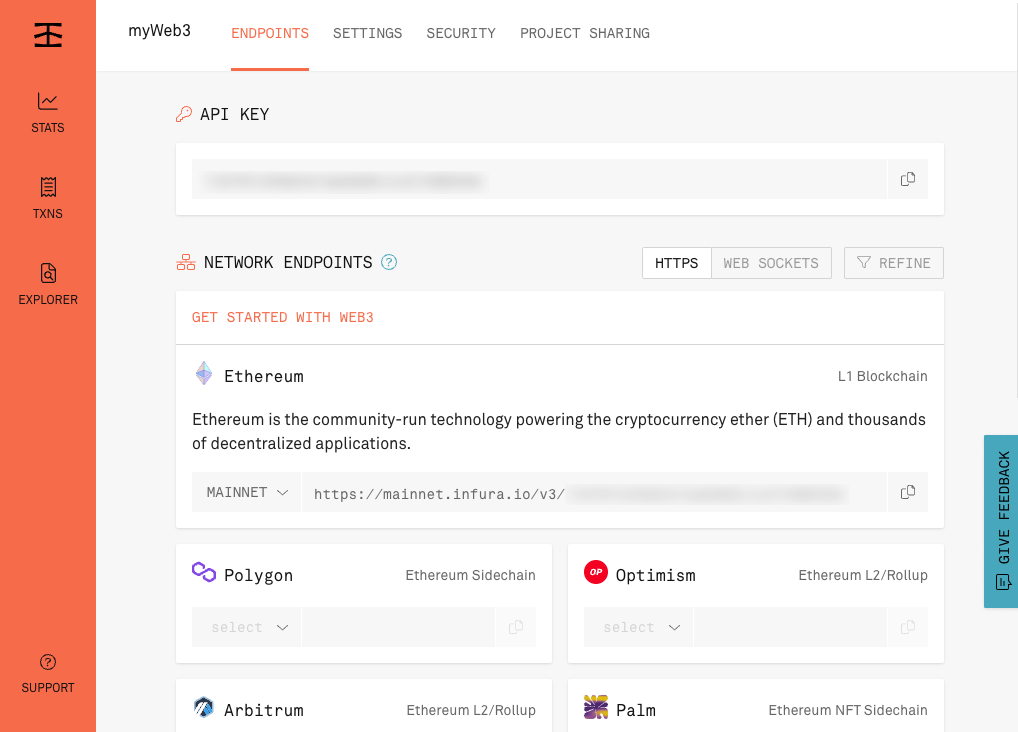The width and height of the screenshot is (1018, 732).
Task: Click Get Started With Web3 link
Action: click(x=282, y=318)
